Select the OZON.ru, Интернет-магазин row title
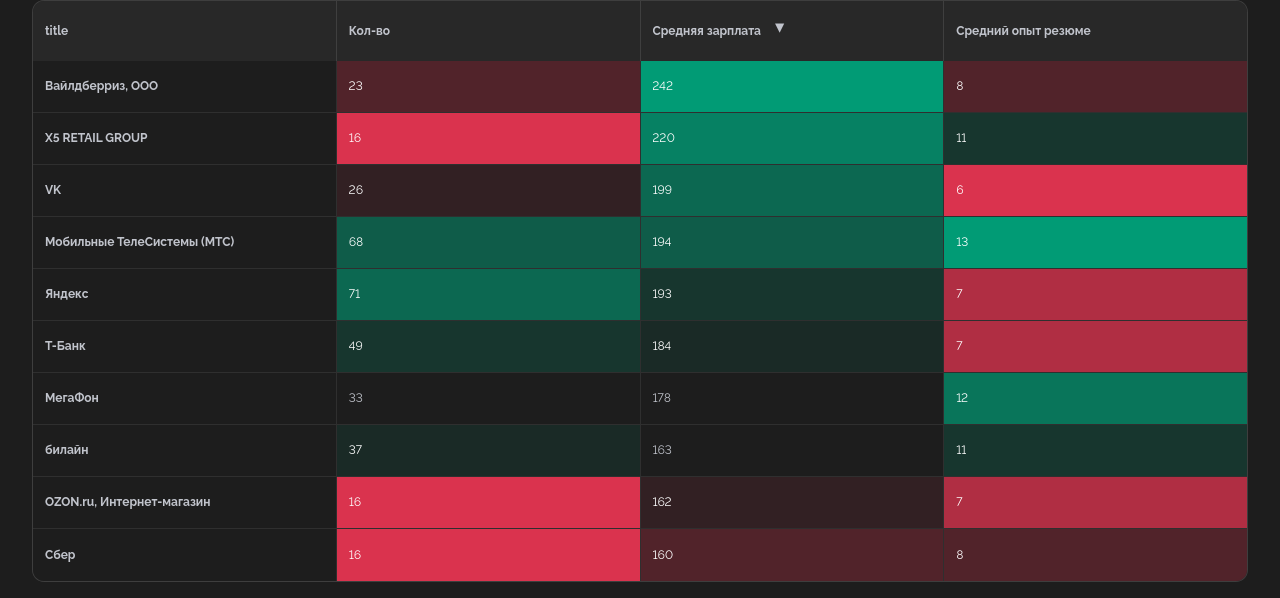1280x598 pixels. point(127,502)
